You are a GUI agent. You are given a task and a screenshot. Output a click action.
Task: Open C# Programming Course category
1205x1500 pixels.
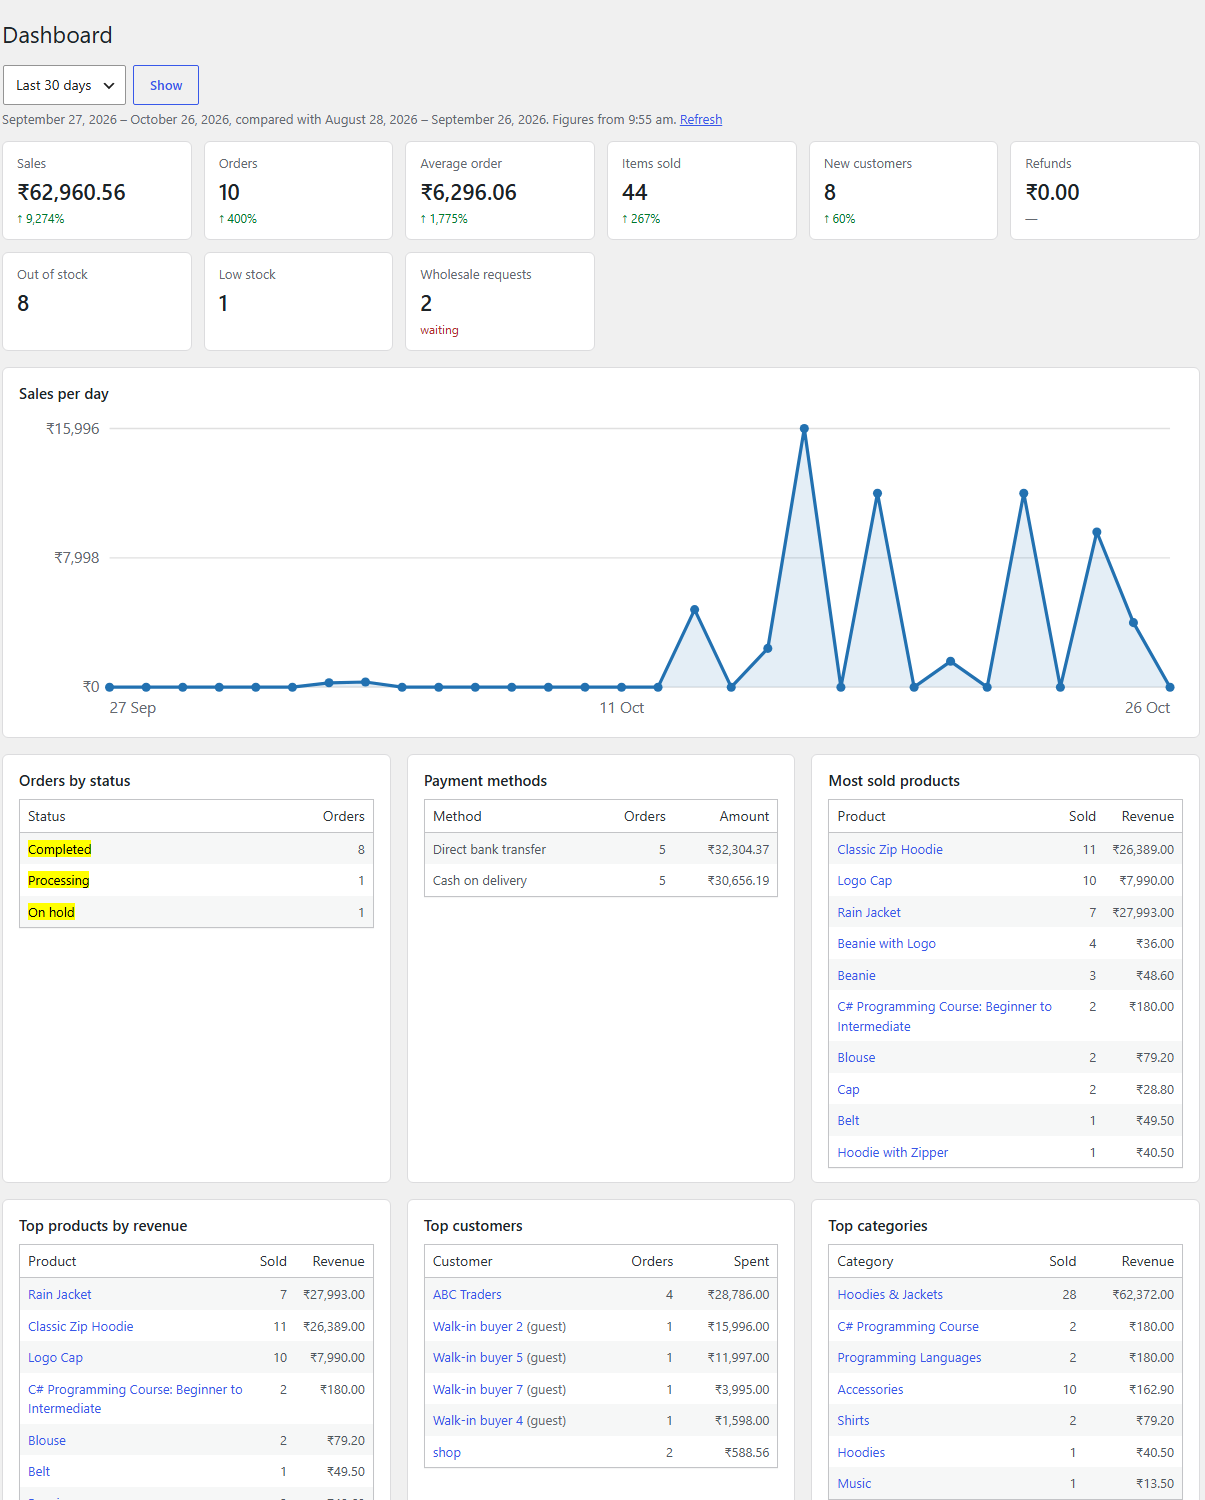tap(908, 1326)
